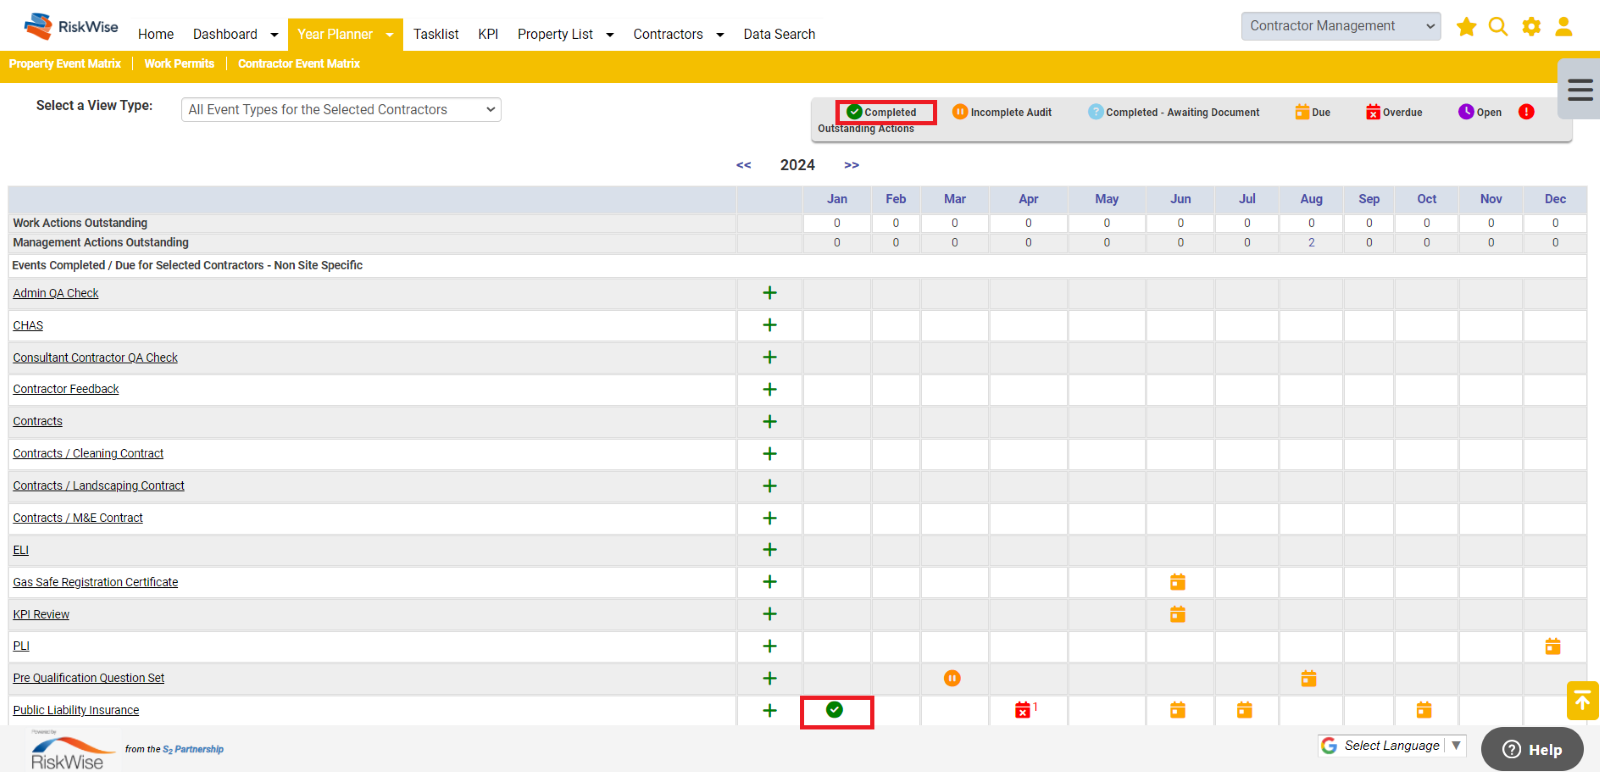Open the Contractor Management module dropdown
This screenshot has height=772, width=1600.
coord(1341,26)
